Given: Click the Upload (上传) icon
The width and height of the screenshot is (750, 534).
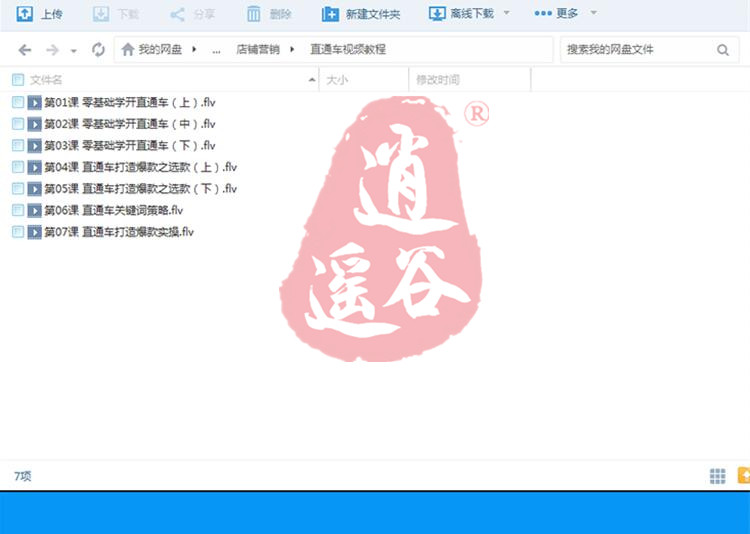Looking at the screenshot, I should click(x=24, y=13).
